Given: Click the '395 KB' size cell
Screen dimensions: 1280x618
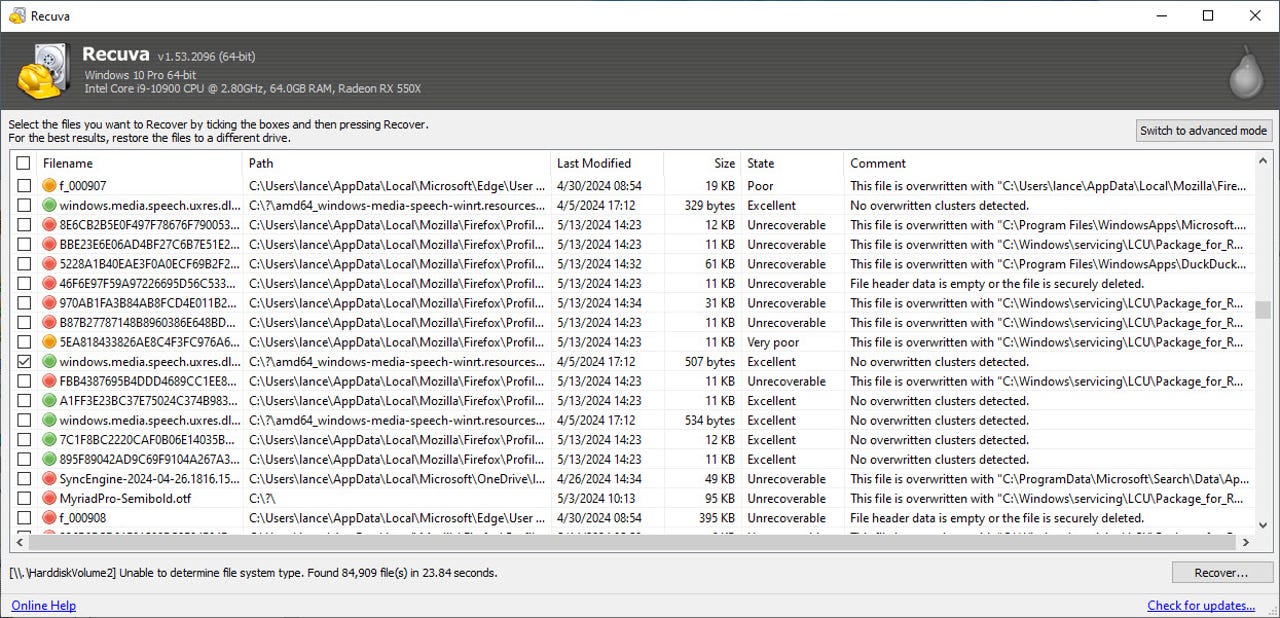Looking at the screenshot, I should 716,517.
